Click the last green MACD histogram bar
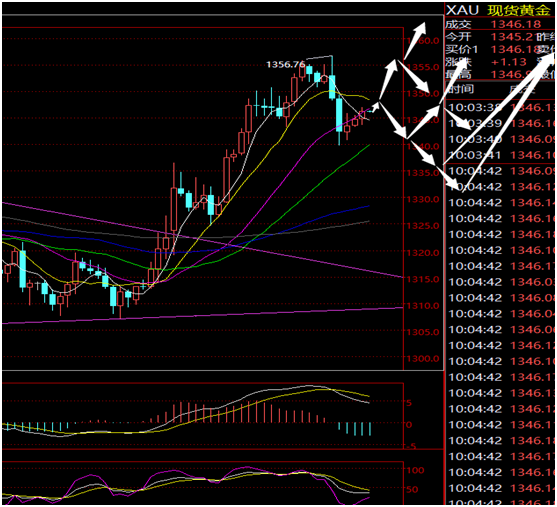 point(370,429)
